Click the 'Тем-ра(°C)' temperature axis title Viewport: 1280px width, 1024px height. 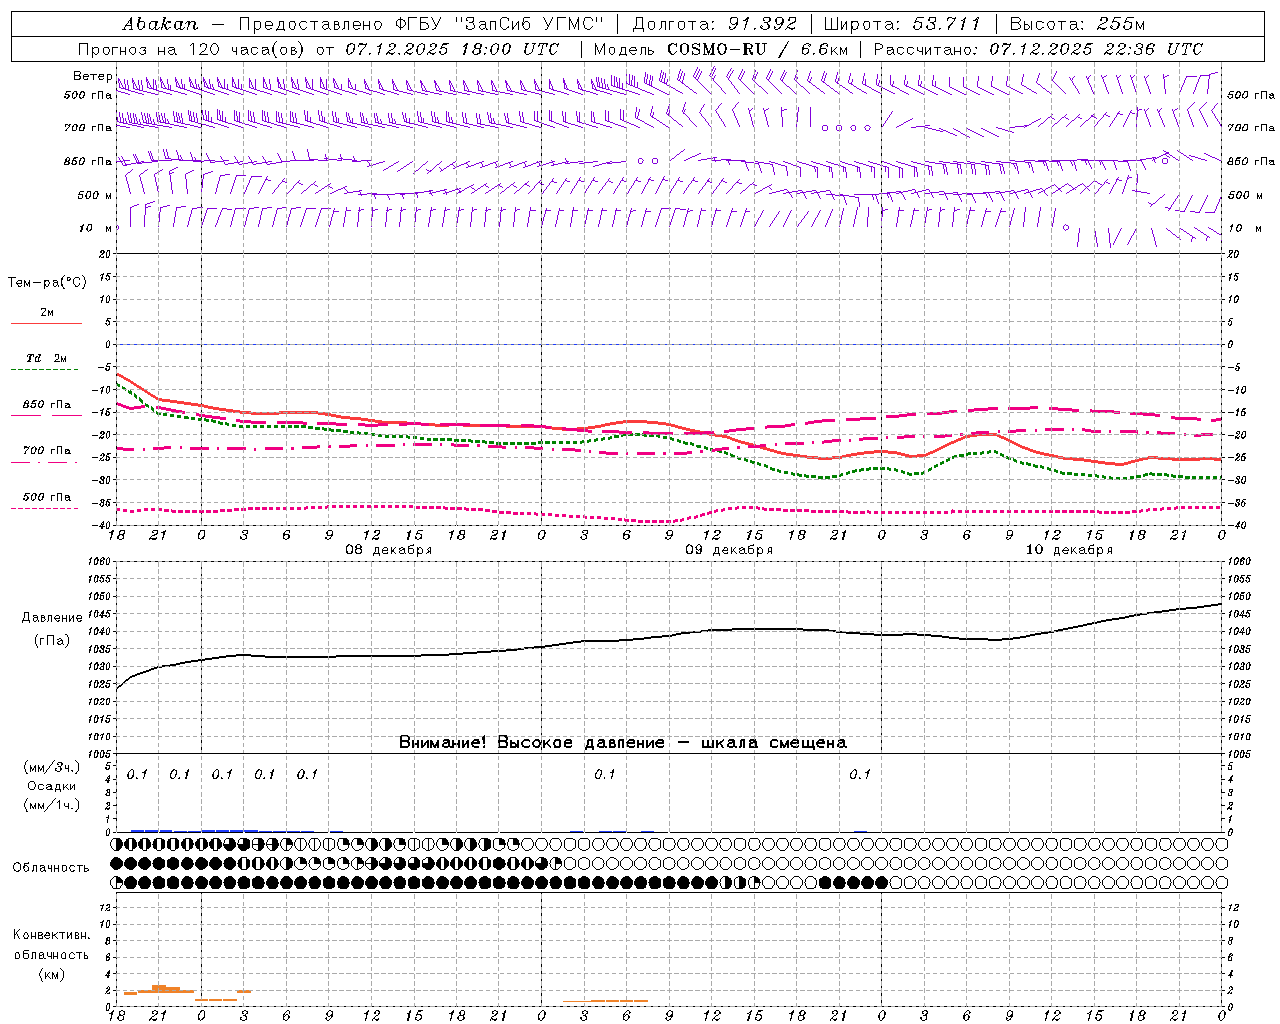pyautogui.click(x=47, y=282)
